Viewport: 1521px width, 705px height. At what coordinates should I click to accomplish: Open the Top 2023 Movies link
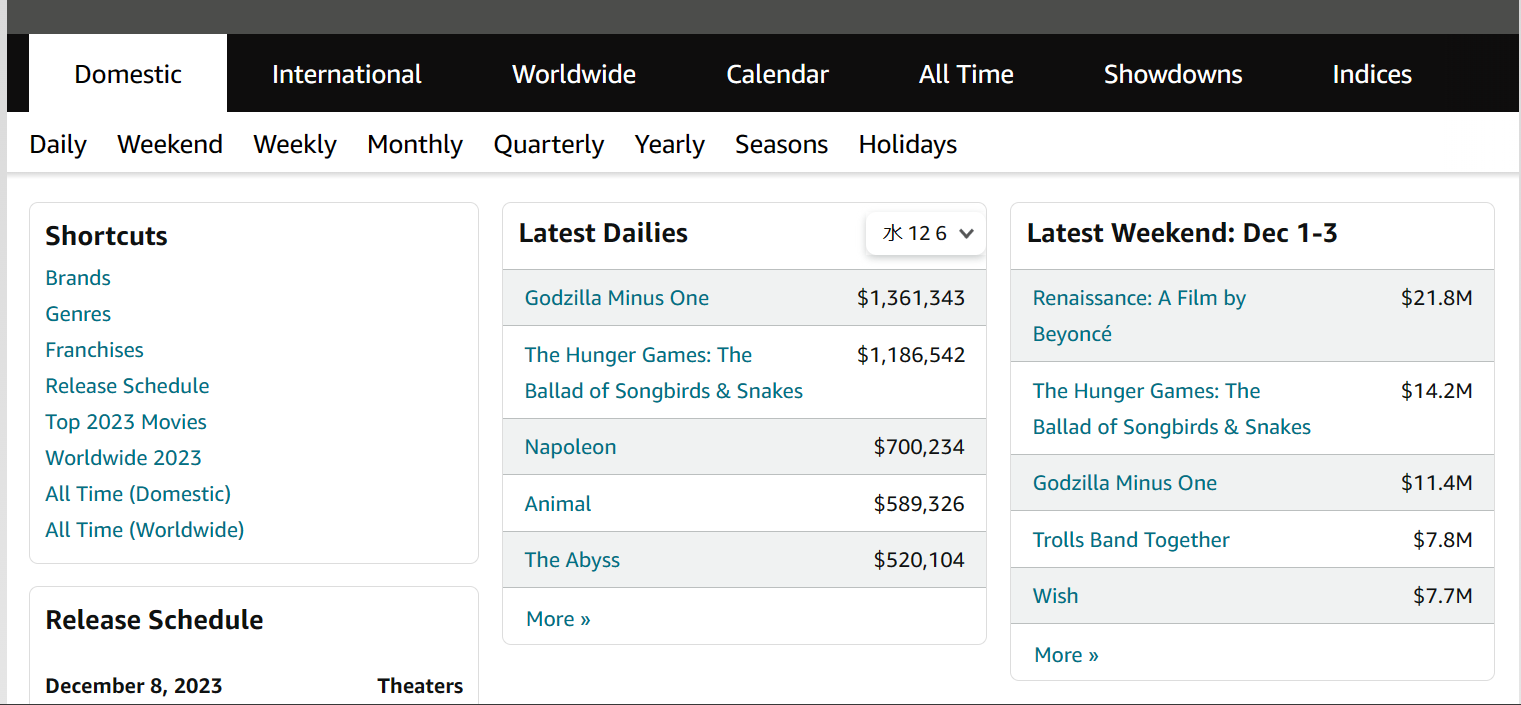[126, 422]
